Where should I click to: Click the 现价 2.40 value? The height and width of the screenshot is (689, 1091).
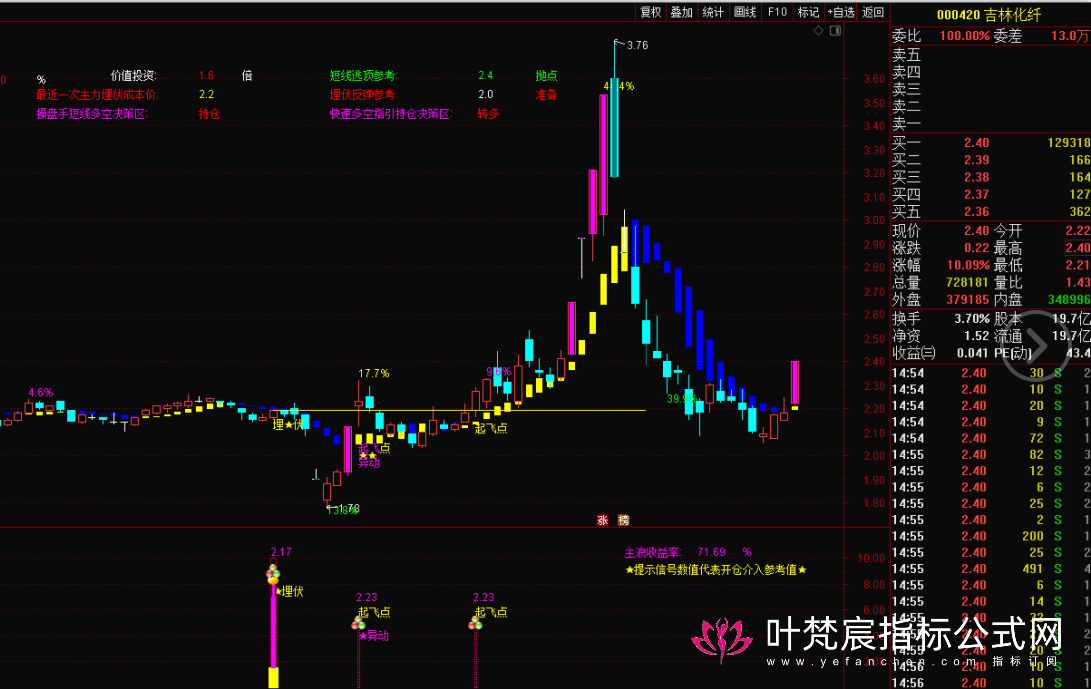coord(976,230)
